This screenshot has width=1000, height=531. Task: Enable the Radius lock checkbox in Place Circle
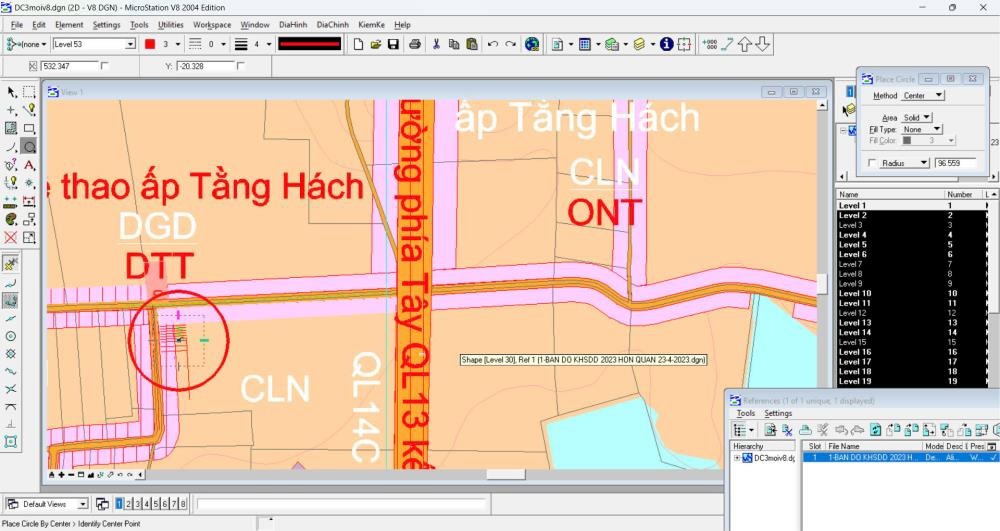[x=872, y=163]
